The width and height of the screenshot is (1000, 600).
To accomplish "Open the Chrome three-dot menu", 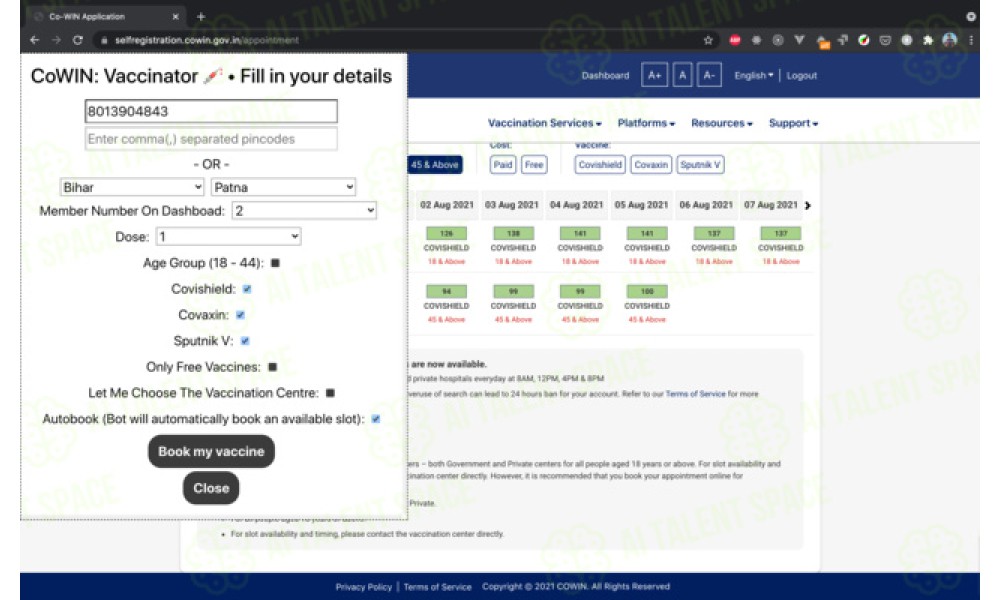I will point(971,40).
